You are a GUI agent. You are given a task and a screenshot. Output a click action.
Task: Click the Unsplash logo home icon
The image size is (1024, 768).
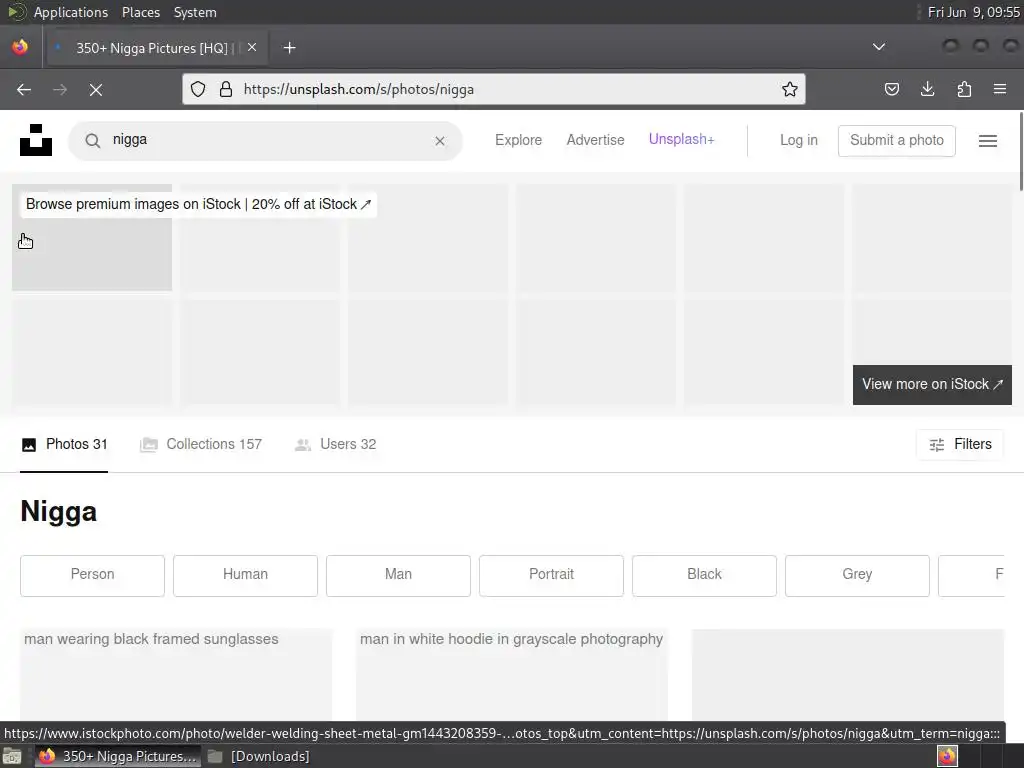pos(36,140)
